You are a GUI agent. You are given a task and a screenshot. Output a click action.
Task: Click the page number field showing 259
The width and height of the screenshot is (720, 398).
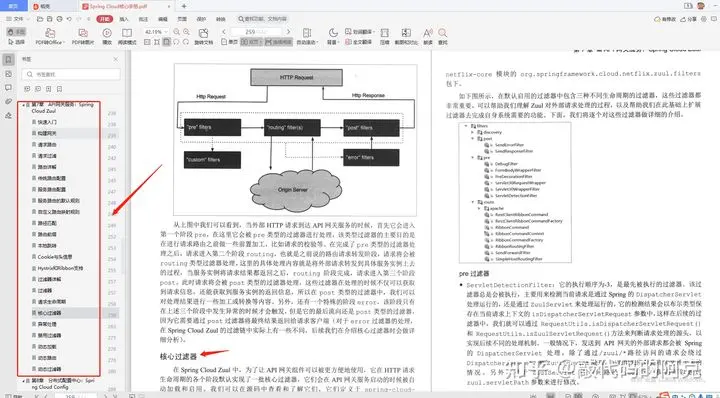pos(256,32)
